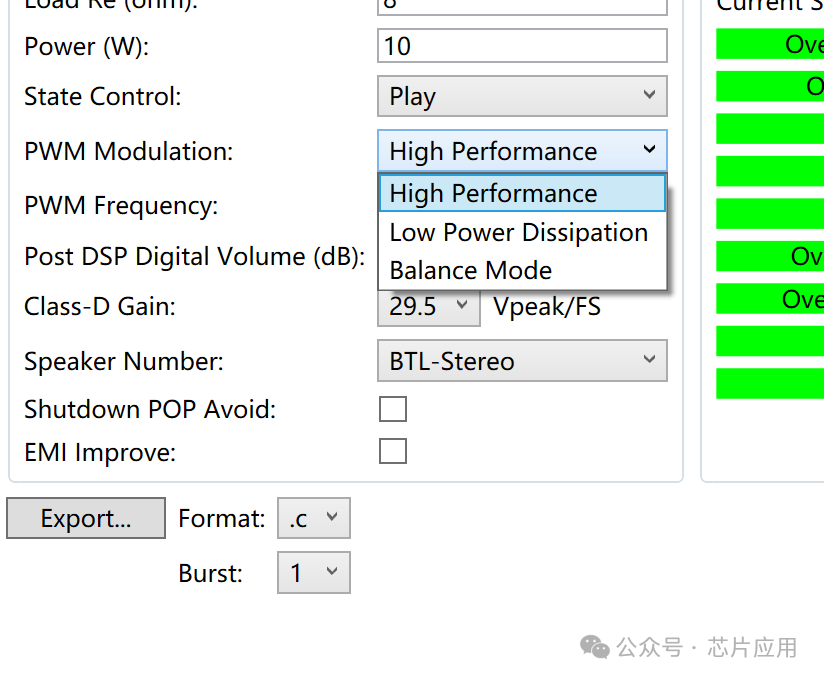824x680 pixels.
Task: Tick the EMI Improve checkbox
Action: (393, 452)
